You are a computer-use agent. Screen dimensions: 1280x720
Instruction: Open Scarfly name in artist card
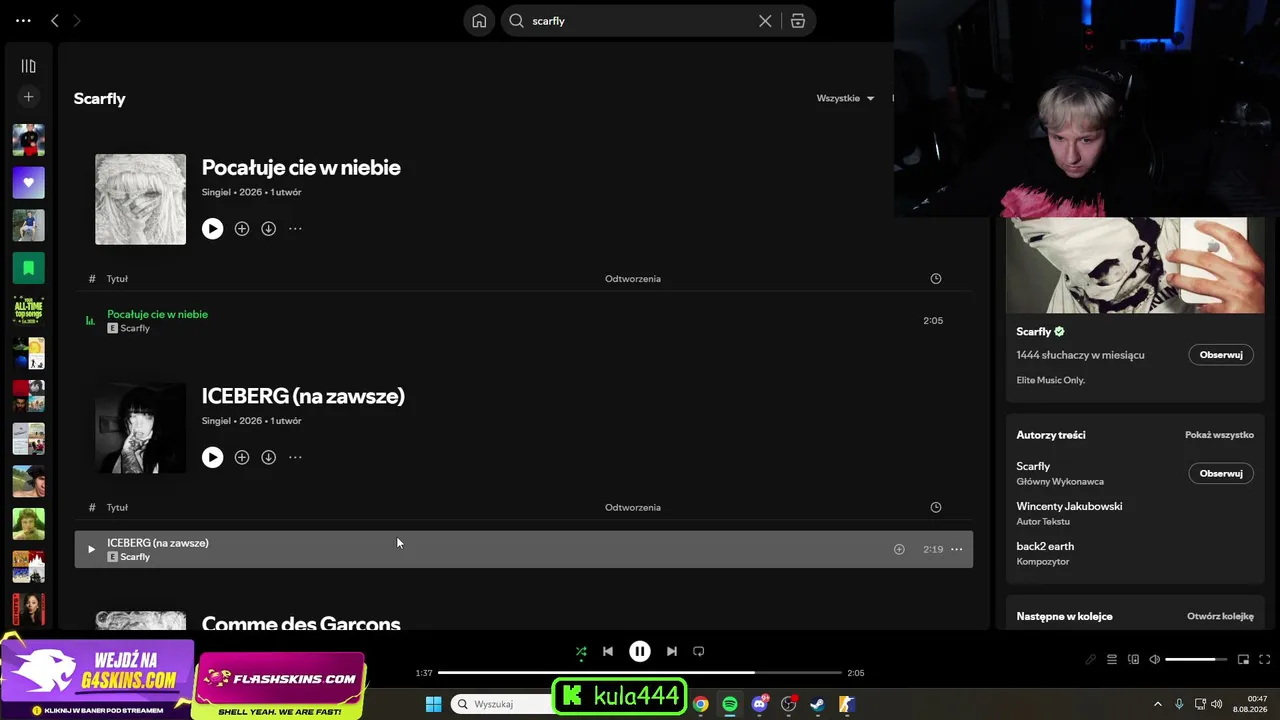(1034, 331)
